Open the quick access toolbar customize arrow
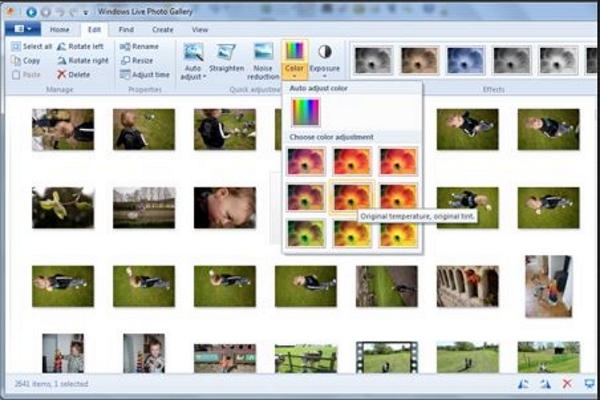The width and height of the screenshot is (600, 400). (86, 13)
